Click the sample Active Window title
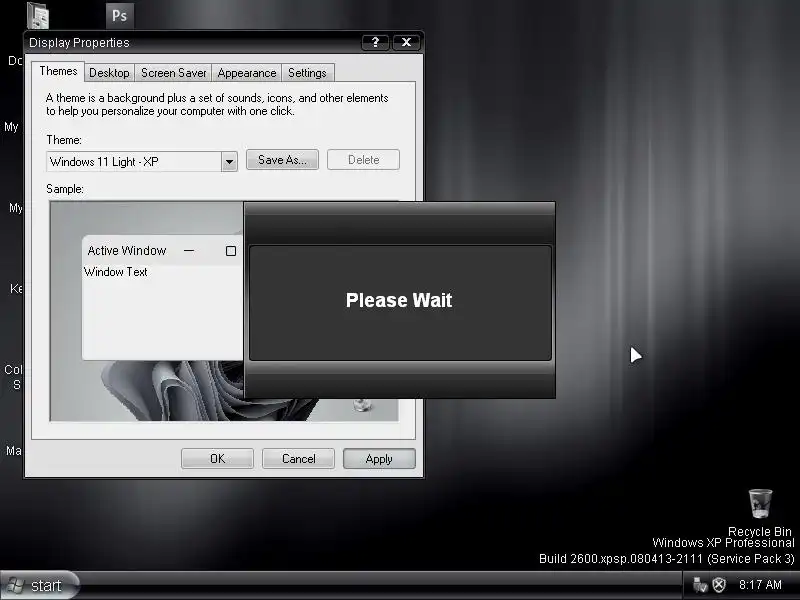 [x=127, y=251]
